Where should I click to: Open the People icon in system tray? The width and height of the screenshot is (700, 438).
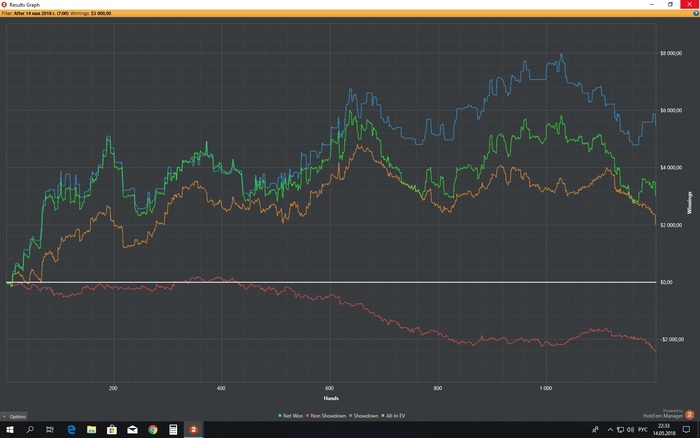click(x=595, y=430)
